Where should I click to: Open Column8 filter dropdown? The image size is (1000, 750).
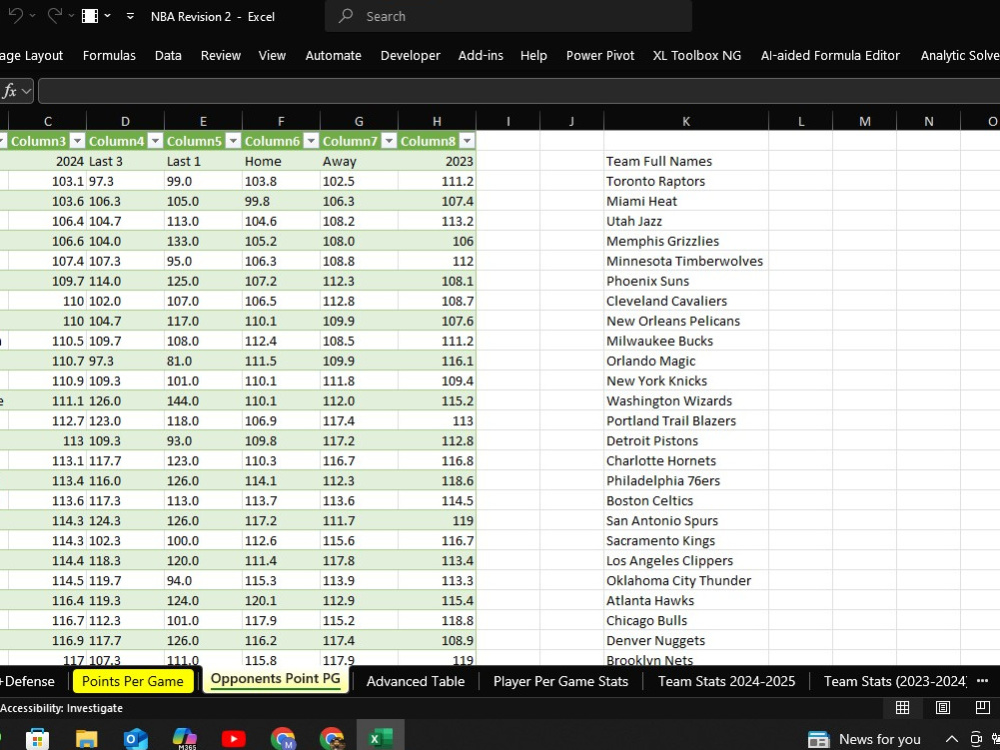(x=467, y=141)
